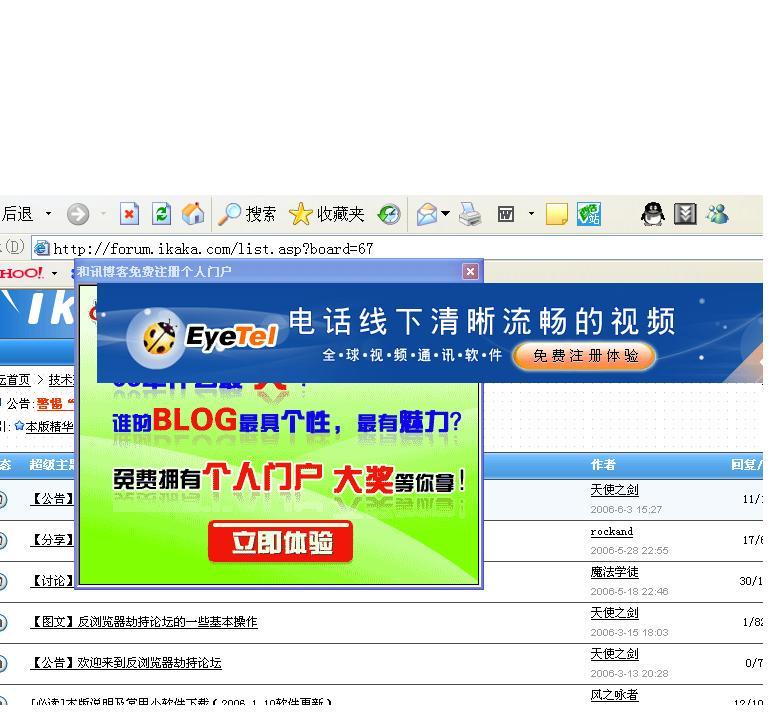Open the 收藏夹 favorites panel
770x721 pixels.
pos(327,214)
